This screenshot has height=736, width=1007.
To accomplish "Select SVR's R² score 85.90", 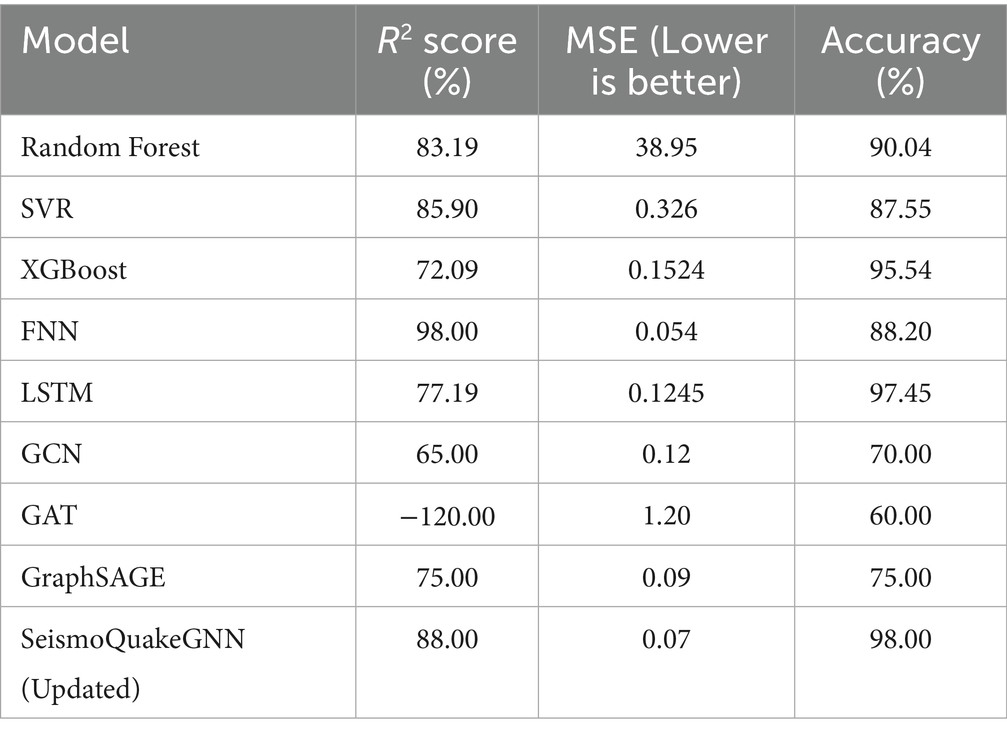I will coord(447,208).
